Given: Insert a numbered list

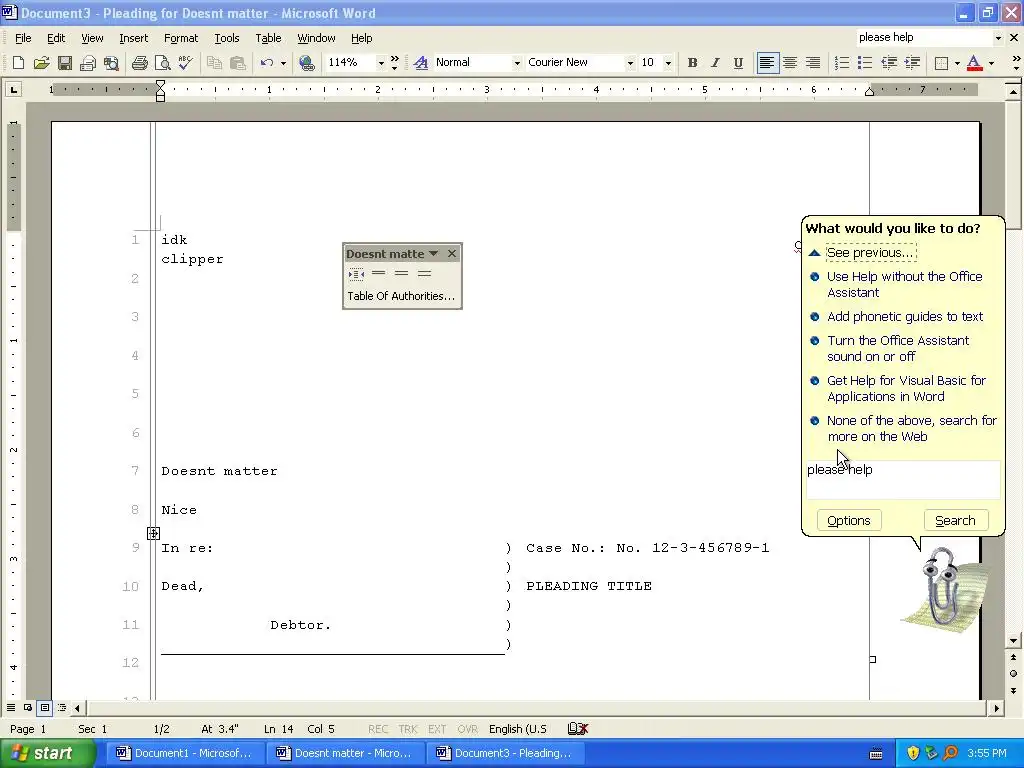Looking at the screenshot, I should click(842, 63).
